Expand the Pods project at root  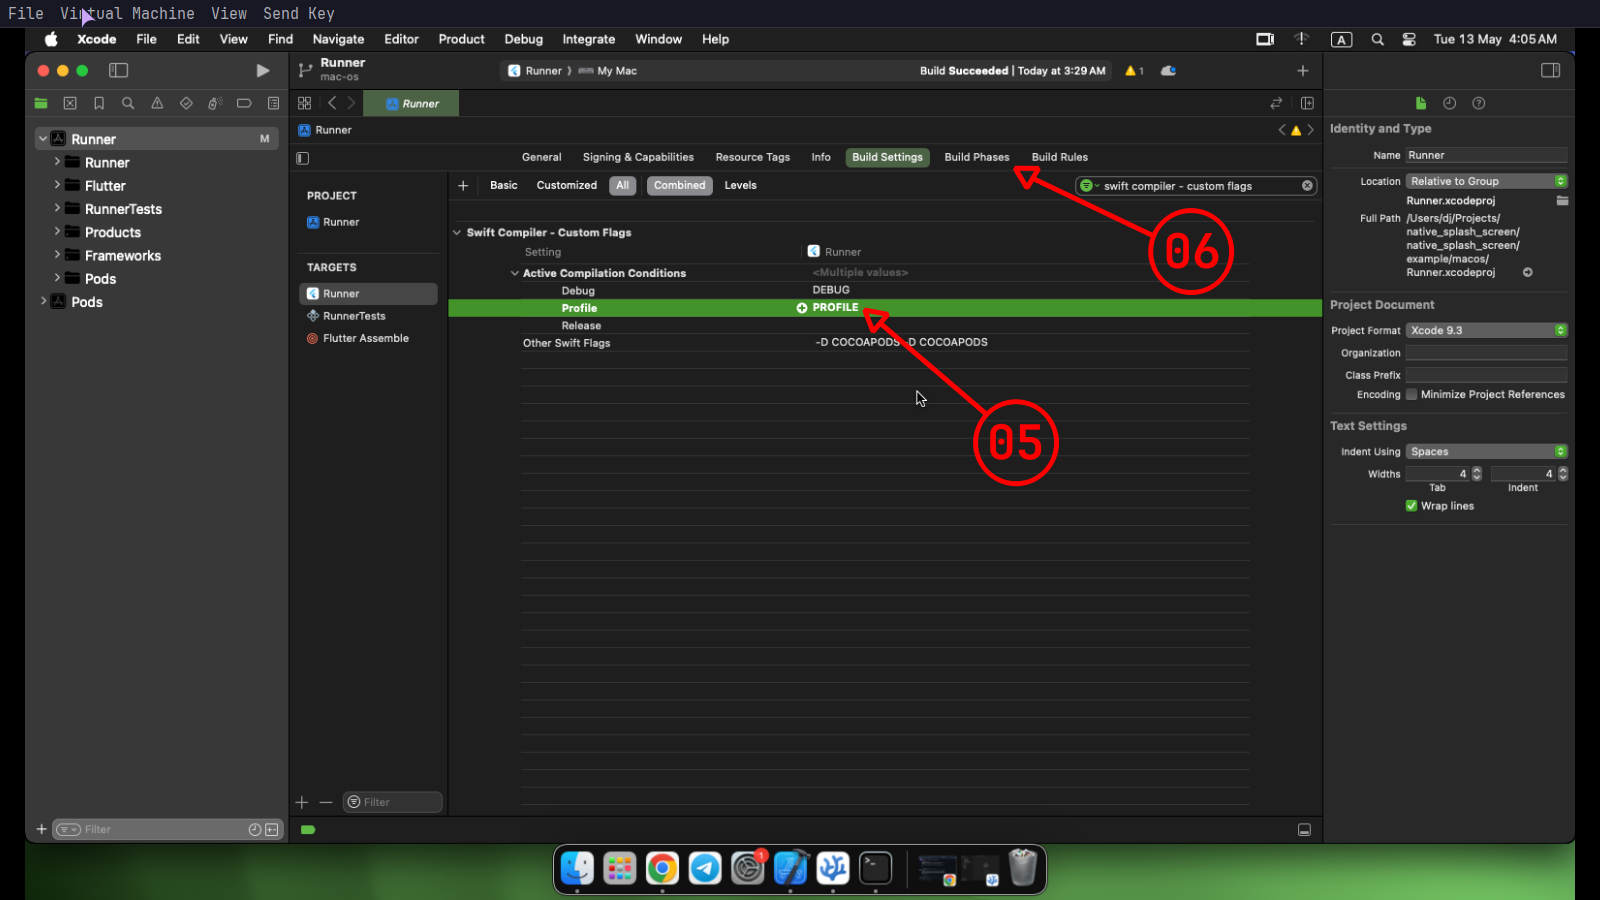coord(43,301)
